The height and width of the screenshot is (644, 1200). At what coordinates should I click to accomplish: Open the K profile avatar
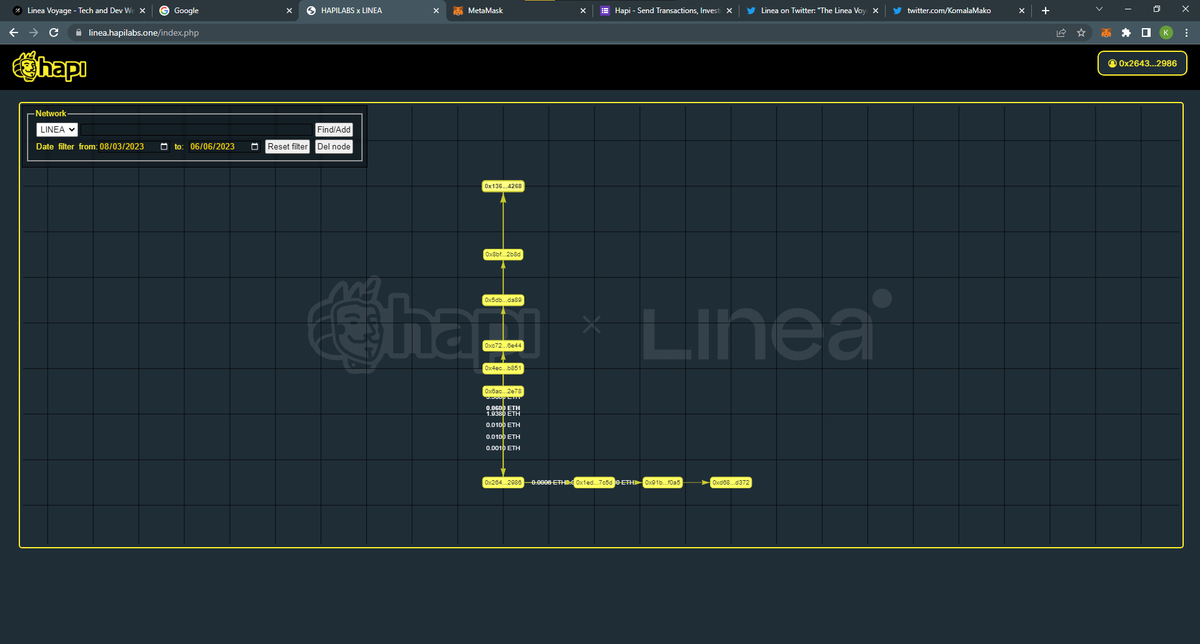(x=1166, y=32)
